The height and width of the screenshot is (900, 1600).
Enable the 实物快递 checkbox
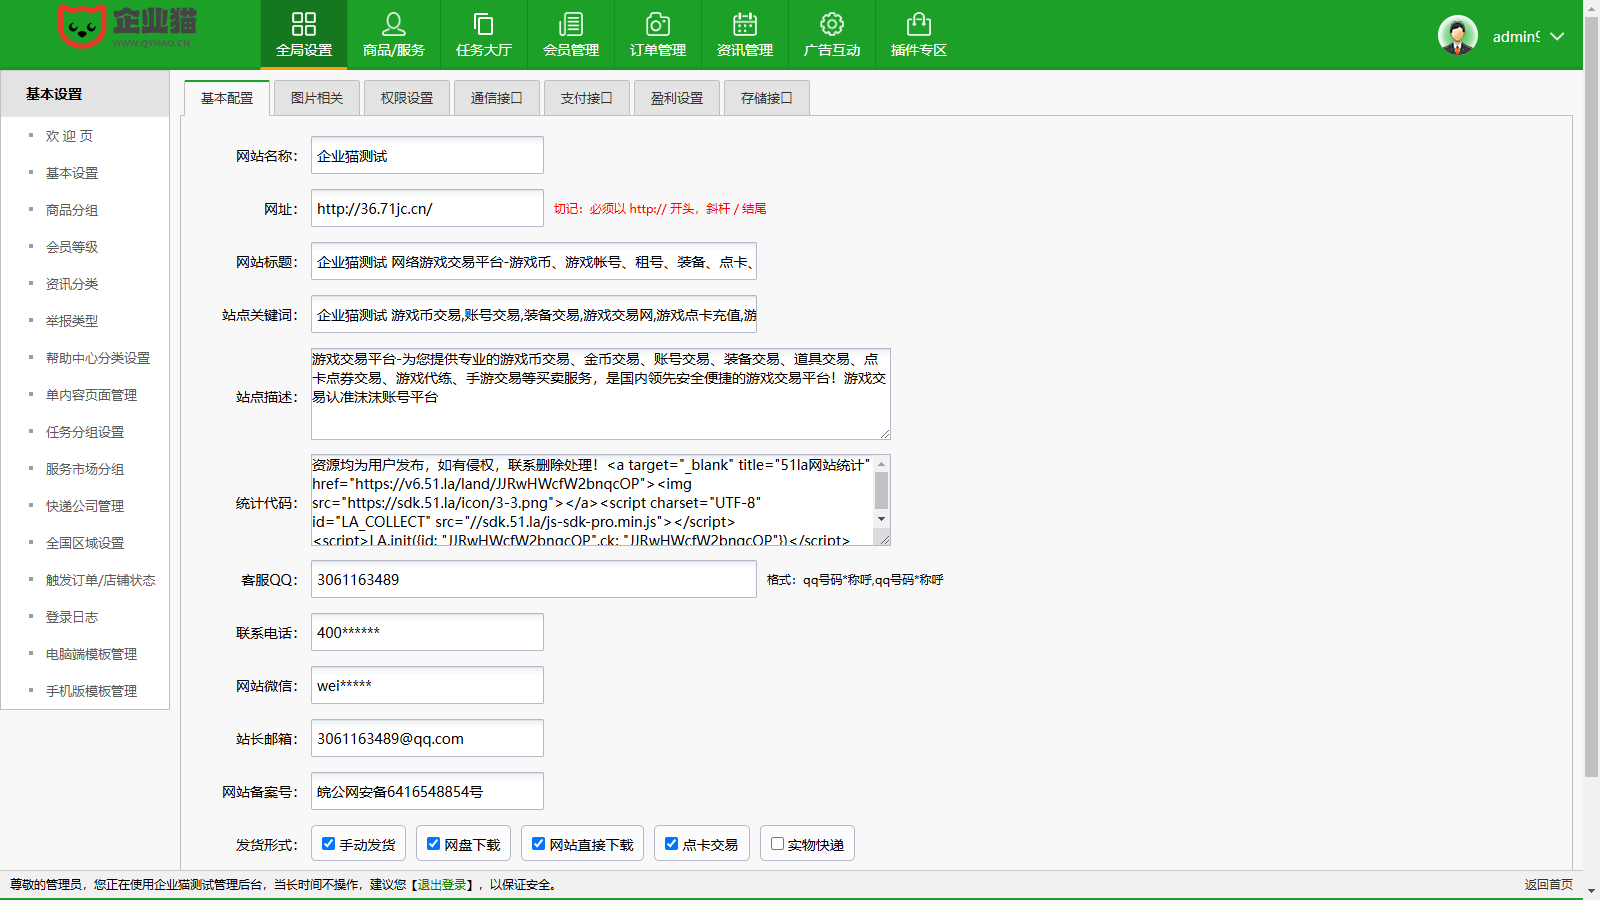point(777,844)
